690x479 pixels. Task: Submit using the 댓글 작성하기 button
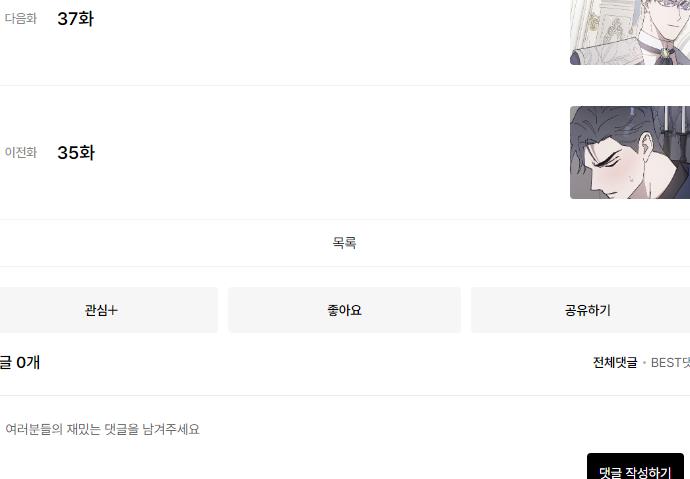[635, 466]
